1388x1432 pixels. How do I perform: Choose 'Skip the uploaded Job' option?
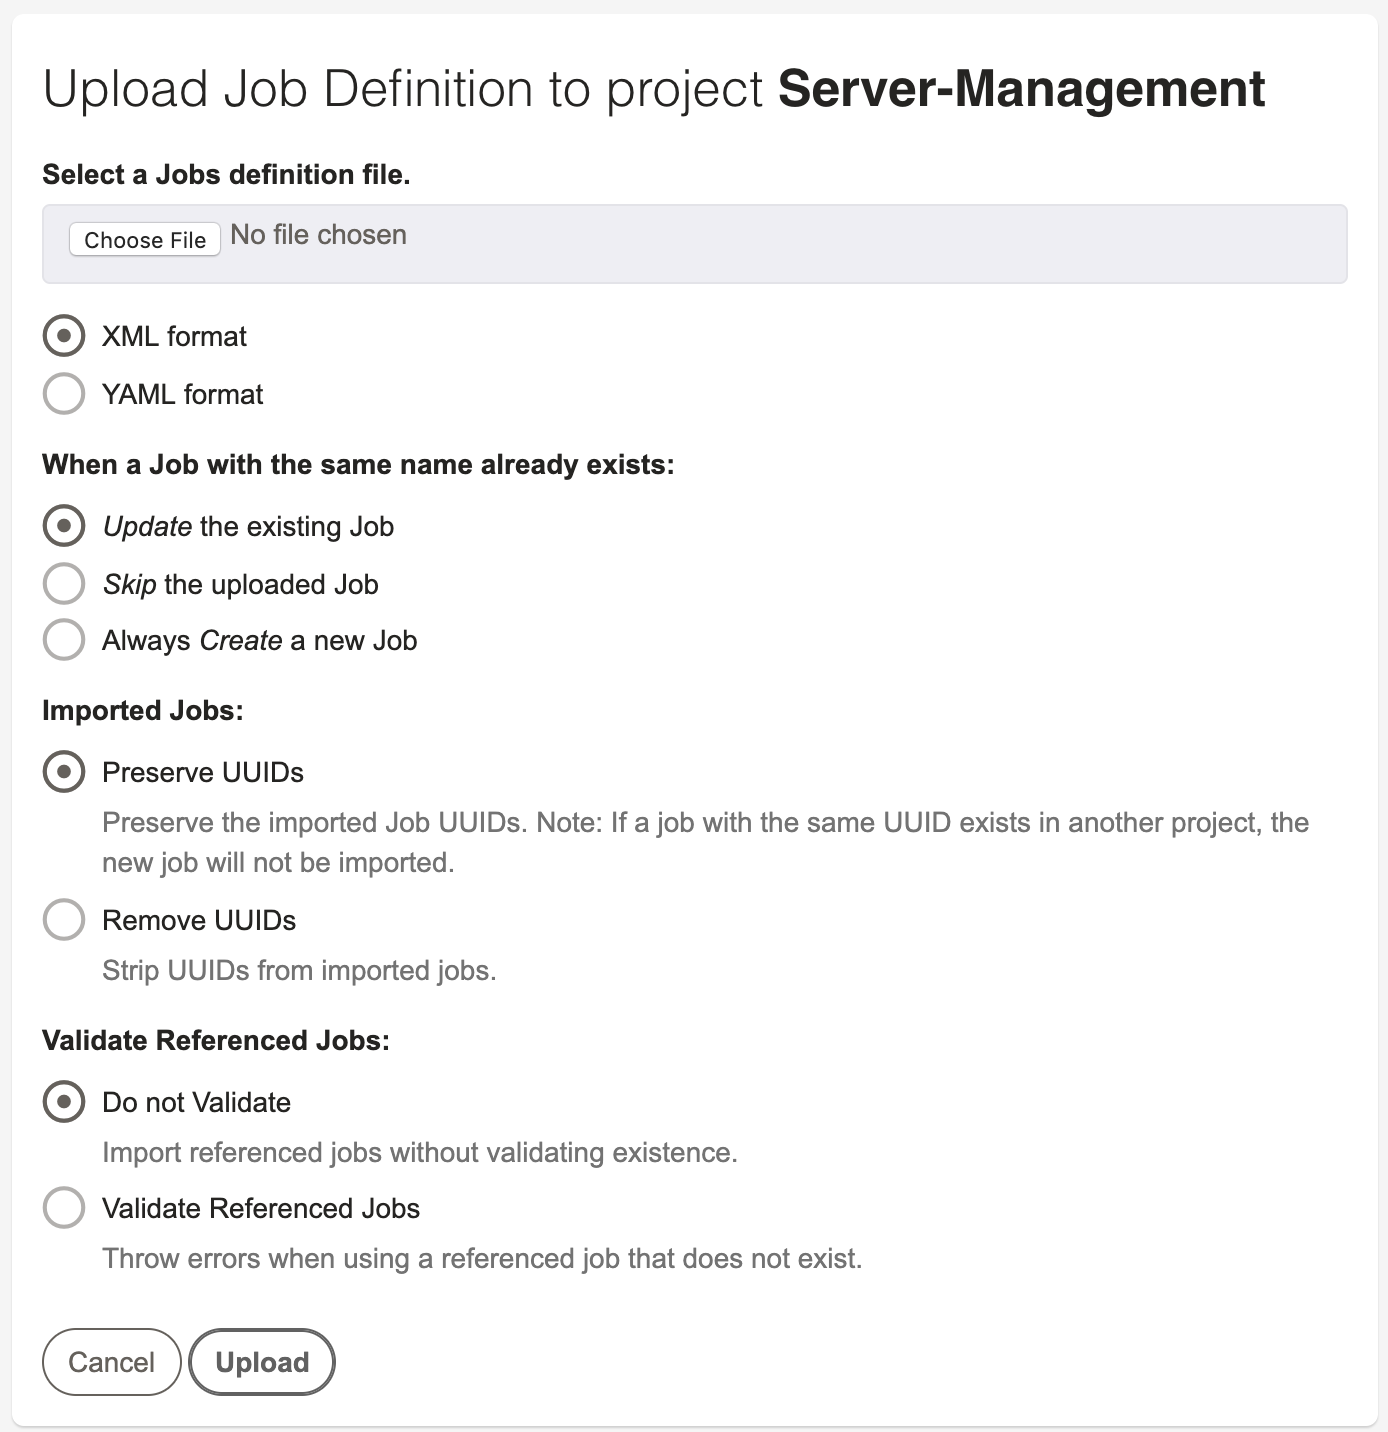pyautogui.click(x=63, y=583)
